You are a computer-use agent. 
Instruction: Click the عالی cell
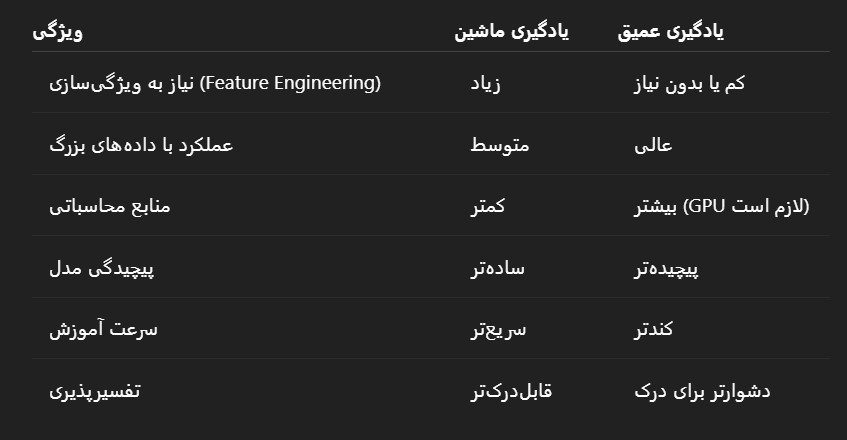pos(653,145)
